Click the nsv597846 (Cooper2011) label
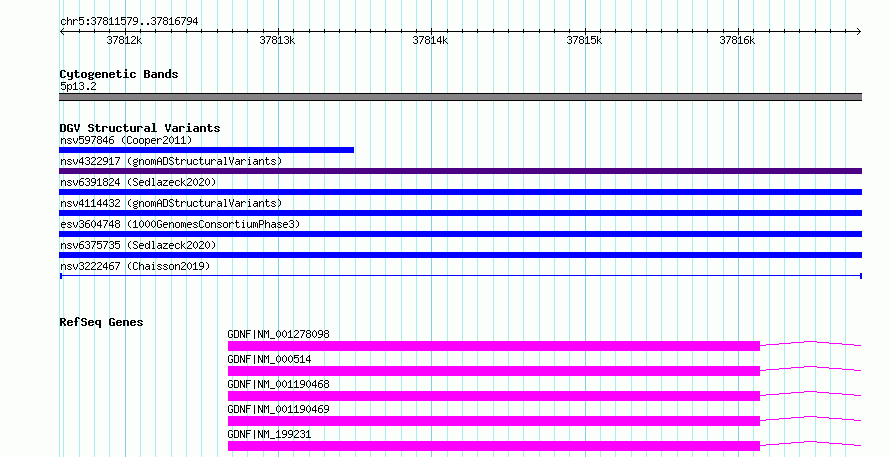 point(126,140)
